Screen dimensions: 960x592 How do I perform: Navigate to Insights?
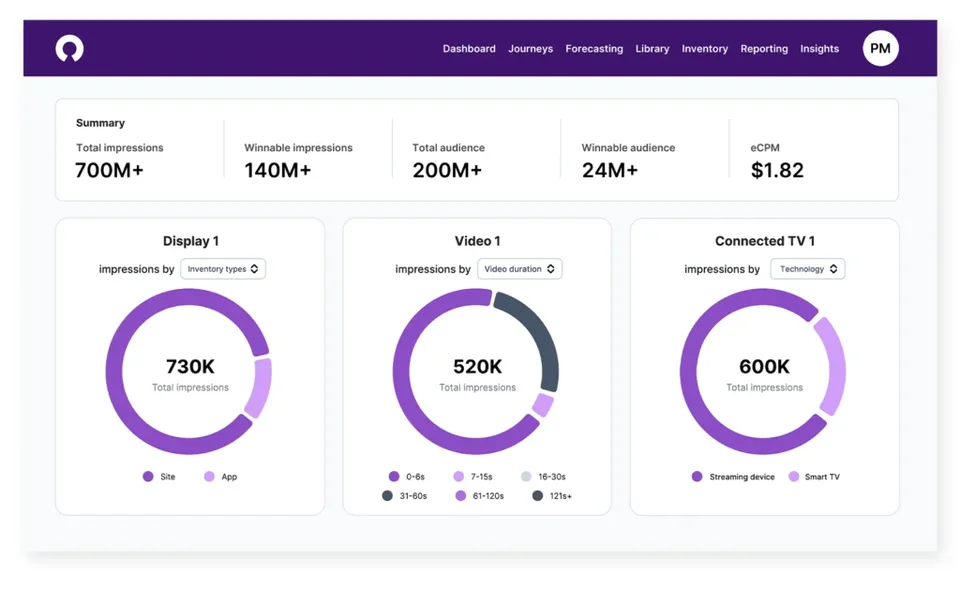coord(819,48)
